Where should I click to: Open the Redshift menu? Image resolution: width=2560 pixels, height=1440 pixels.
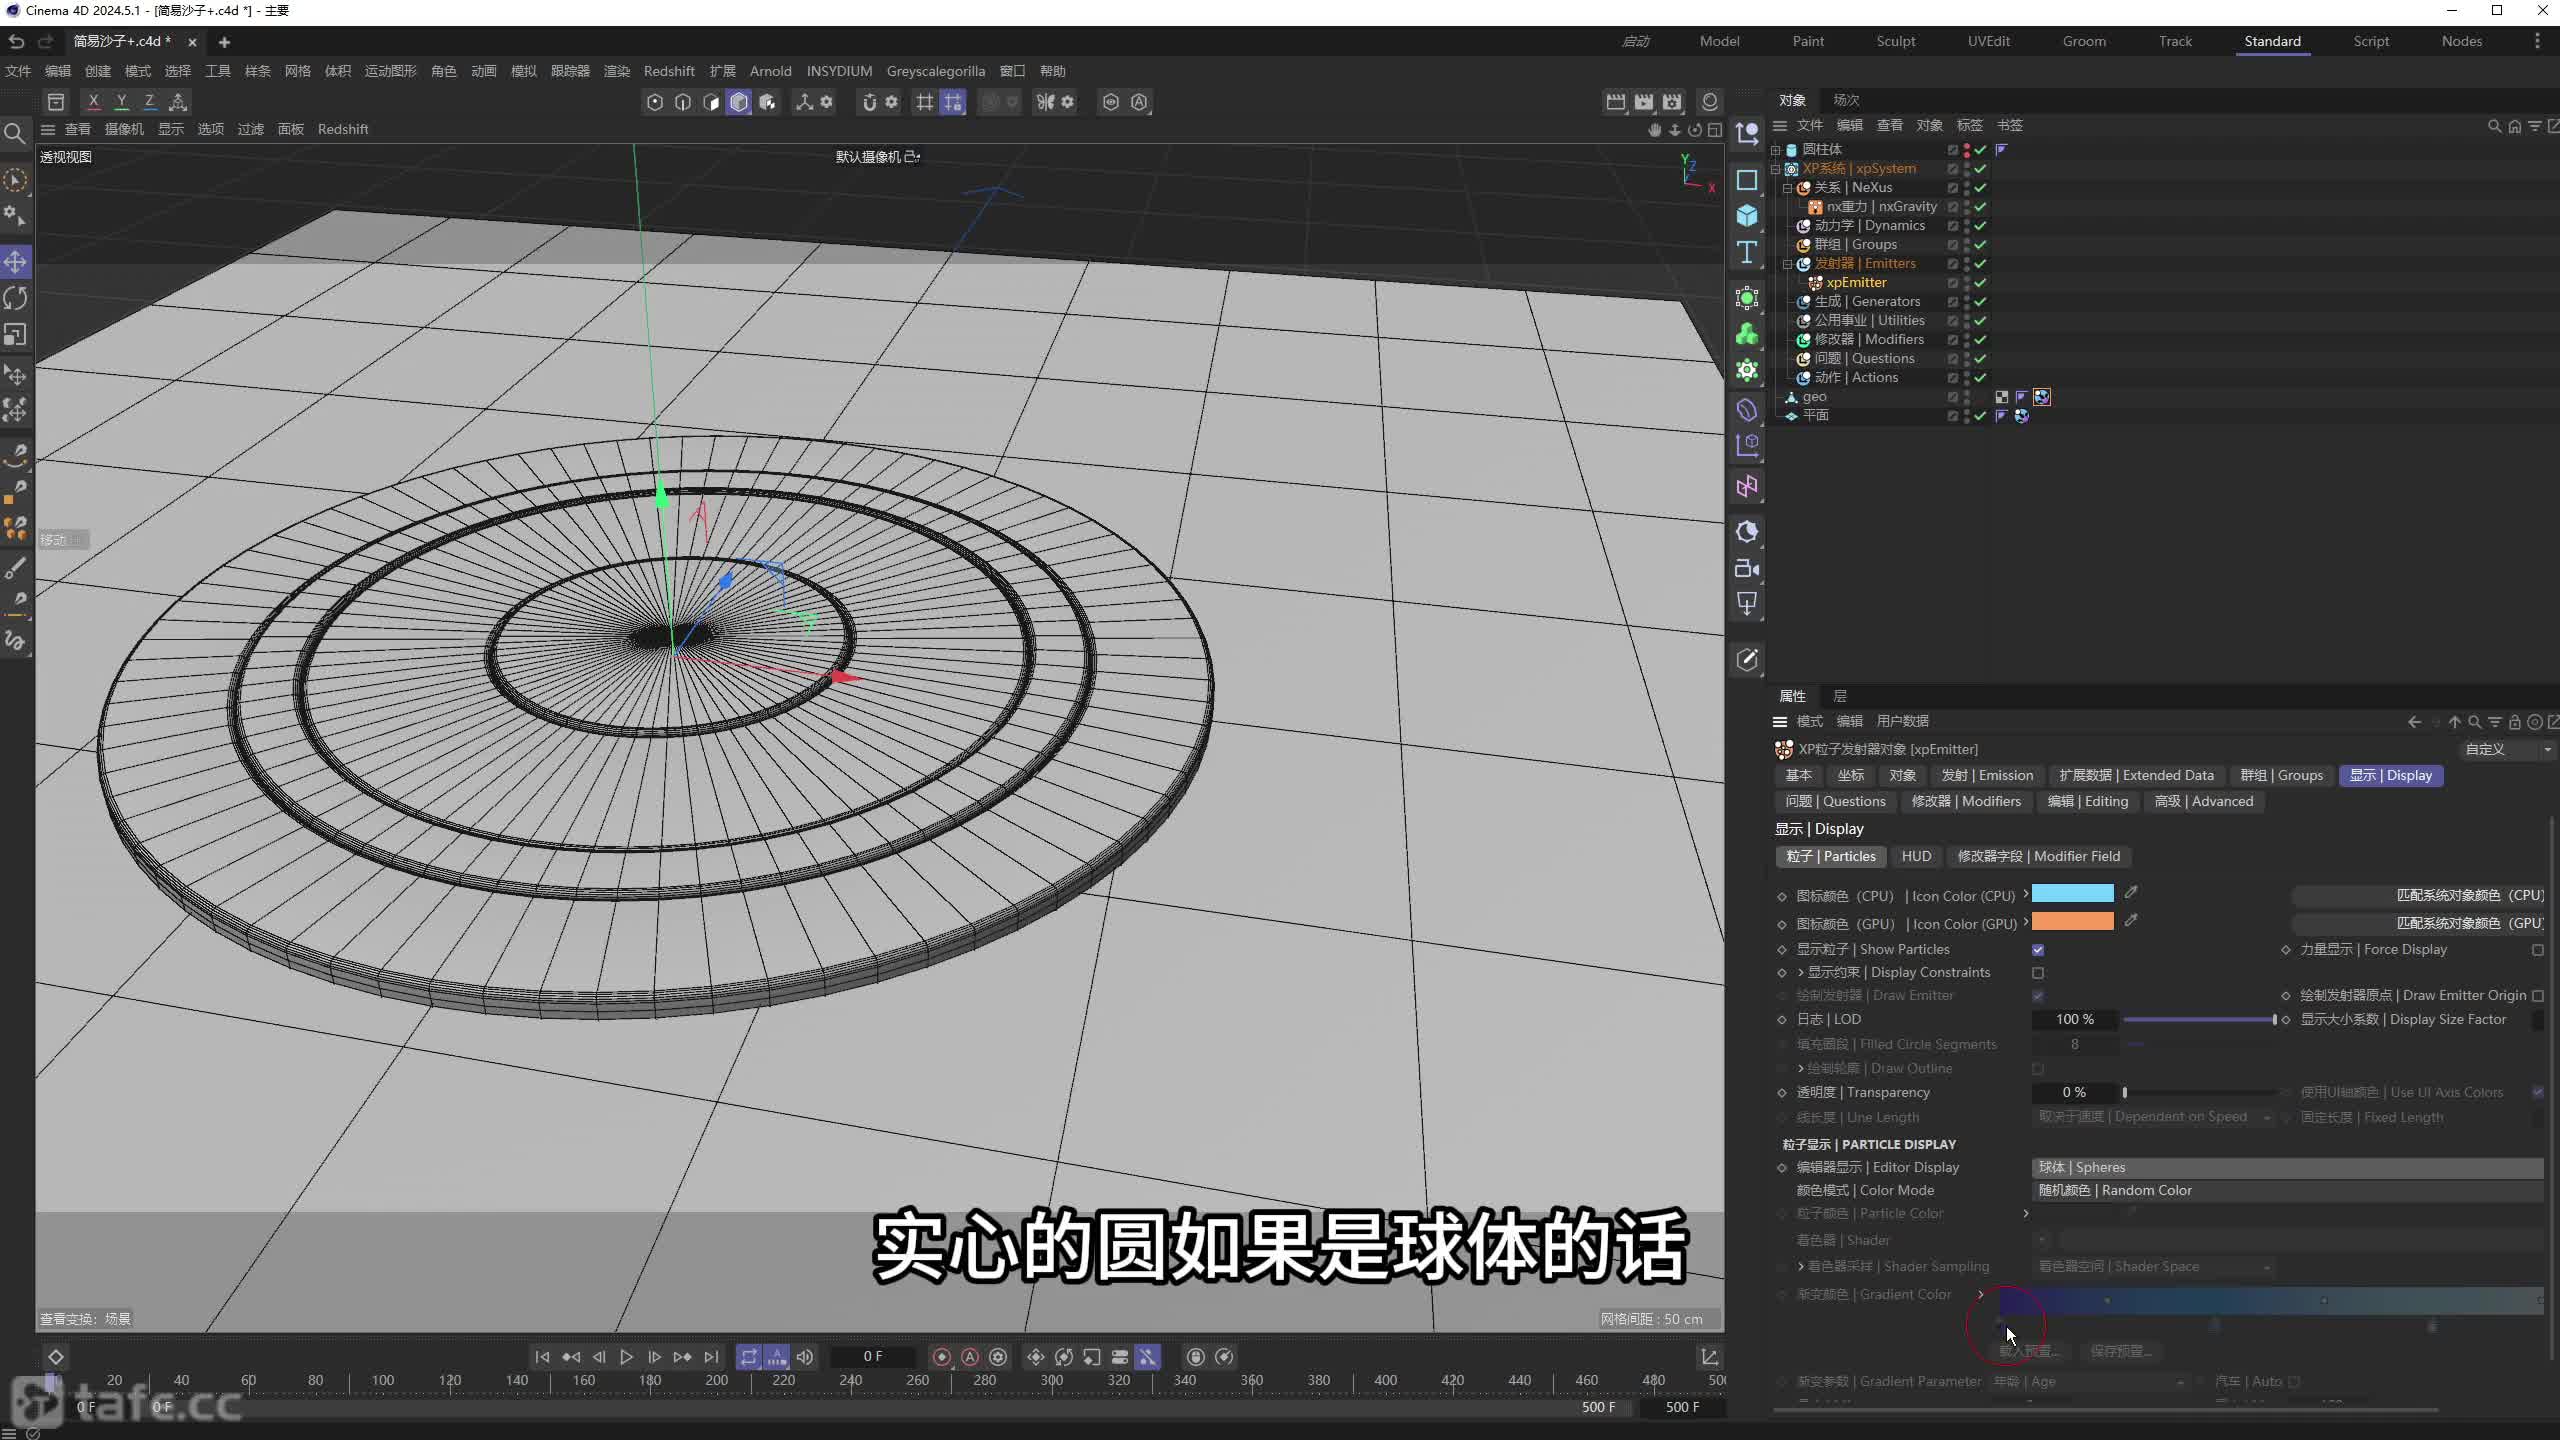point(669,71)
